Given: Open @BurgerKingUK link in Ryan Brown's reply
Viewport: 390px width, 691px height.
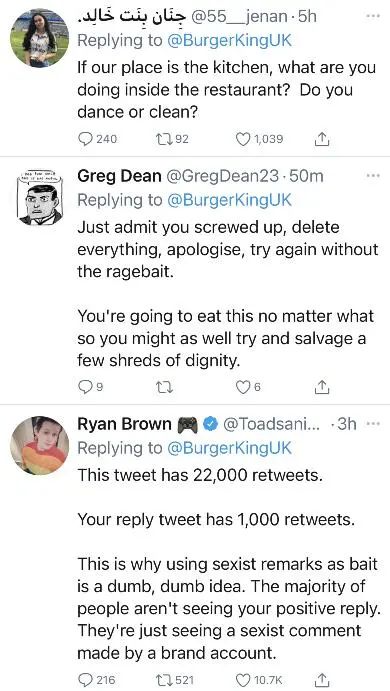Looking at the screenshot, I should click(x=229, y=448).
